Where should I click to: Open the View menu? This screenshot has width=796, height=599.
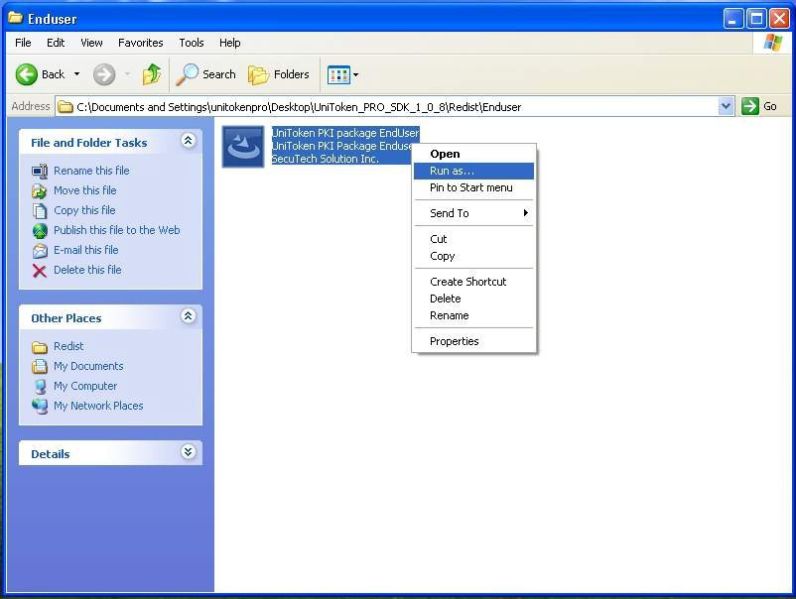pos(91,43)
